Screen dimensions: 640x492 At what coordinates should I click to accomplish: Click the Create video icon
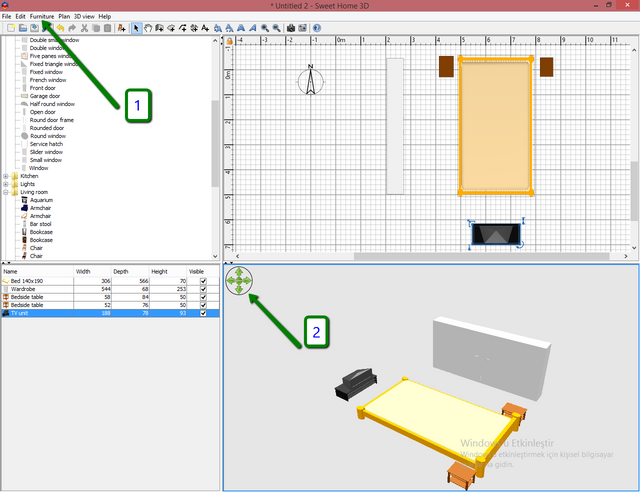[302, 28]
